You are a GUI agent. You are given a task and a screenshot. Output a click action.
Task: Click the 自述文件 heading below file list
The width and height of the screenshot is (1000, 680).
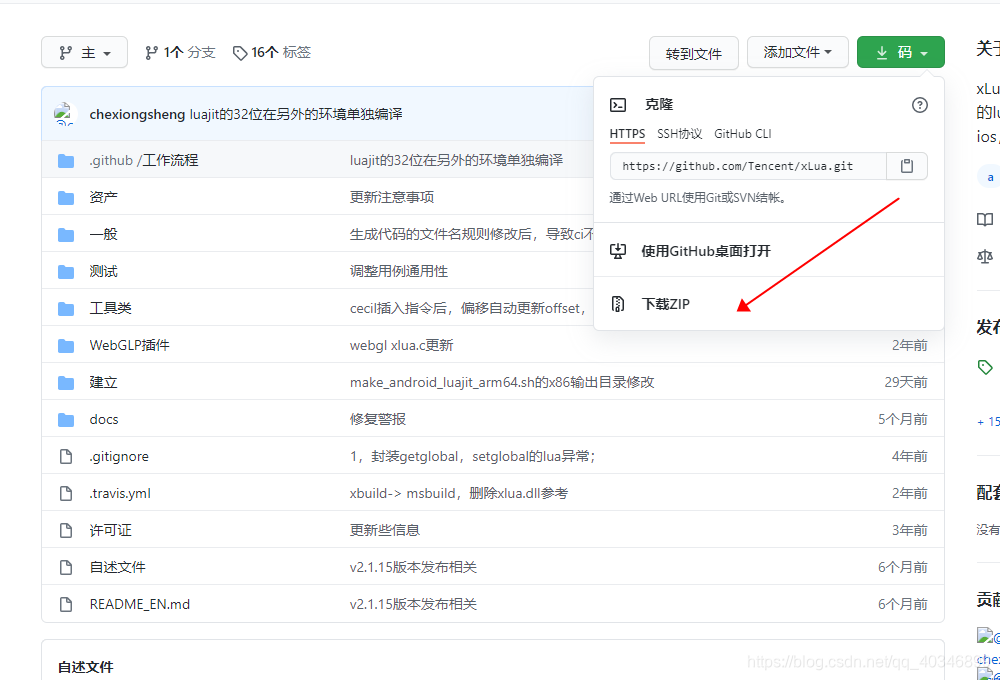(85, 667)
